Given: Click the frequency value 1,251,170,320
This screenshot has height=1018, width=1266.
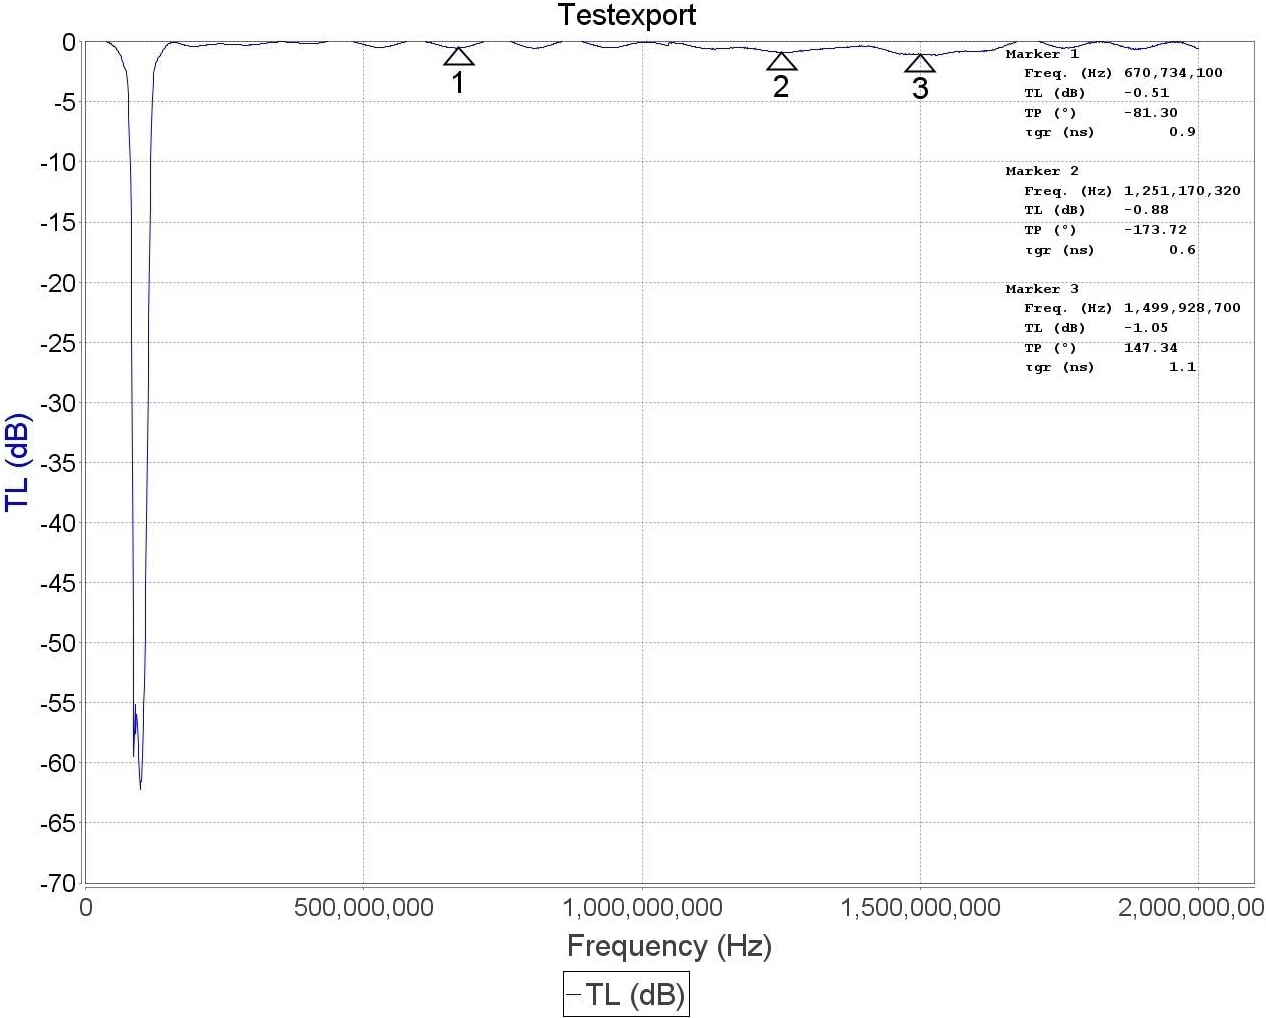Looking at the screenshot, I should [x=1182, y=191].
